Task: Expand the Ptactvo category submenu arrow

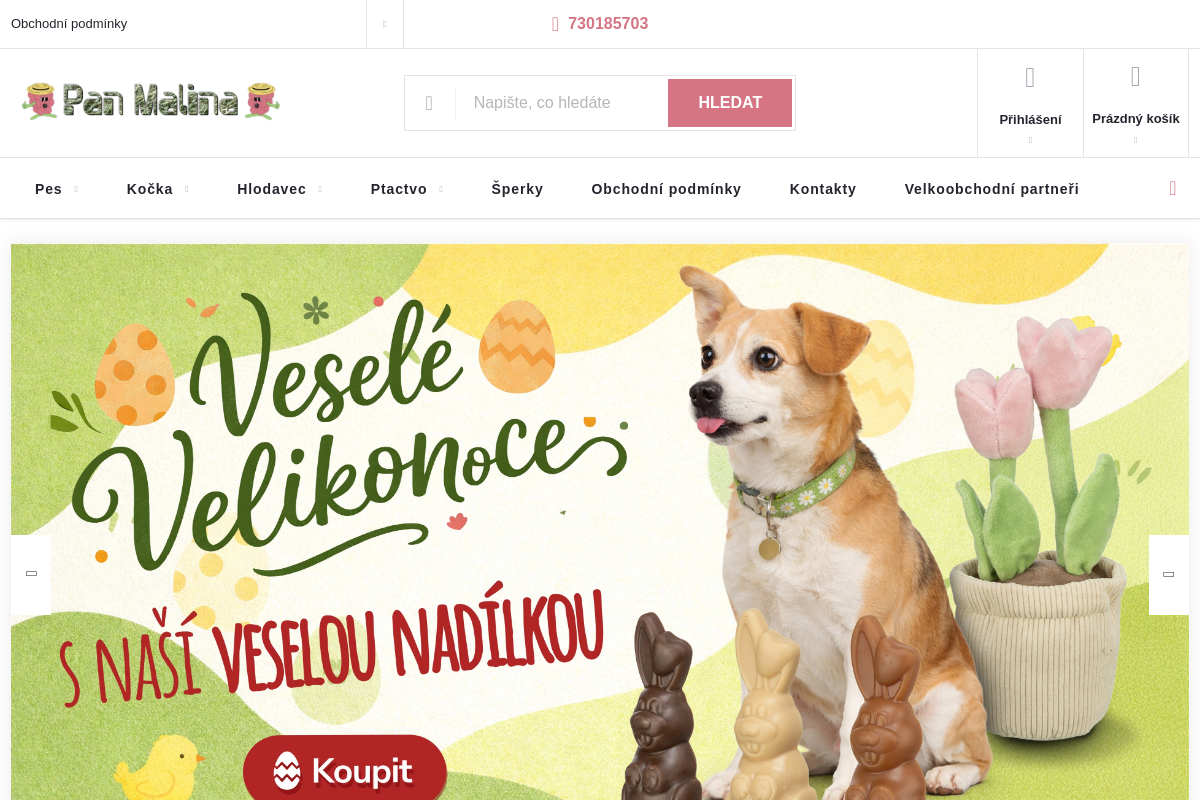Action: tap(441, 189)
